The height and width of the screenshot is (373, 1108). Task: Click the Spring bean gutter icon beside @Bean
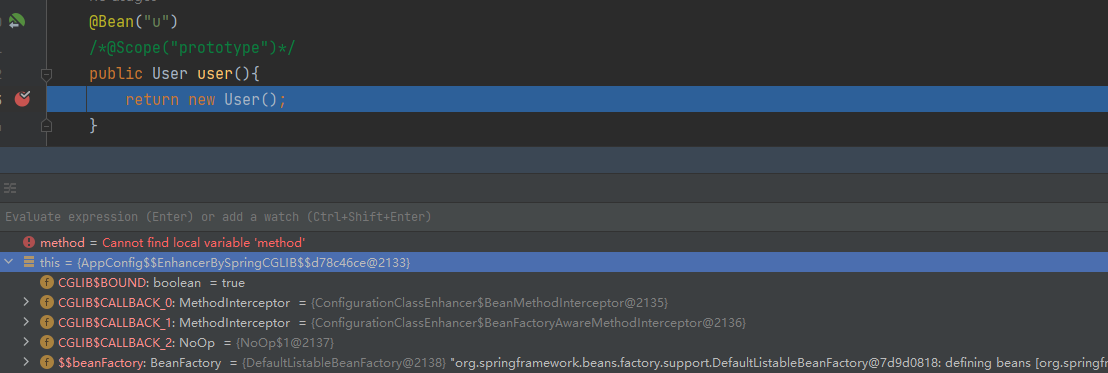point(16,22)
